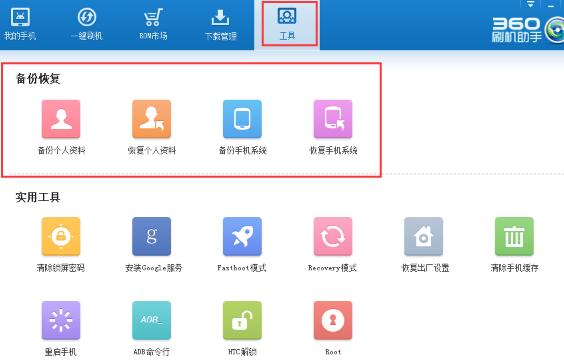
Task: Click the 重启手机 restart phone icon
Action: pos(61,321)
